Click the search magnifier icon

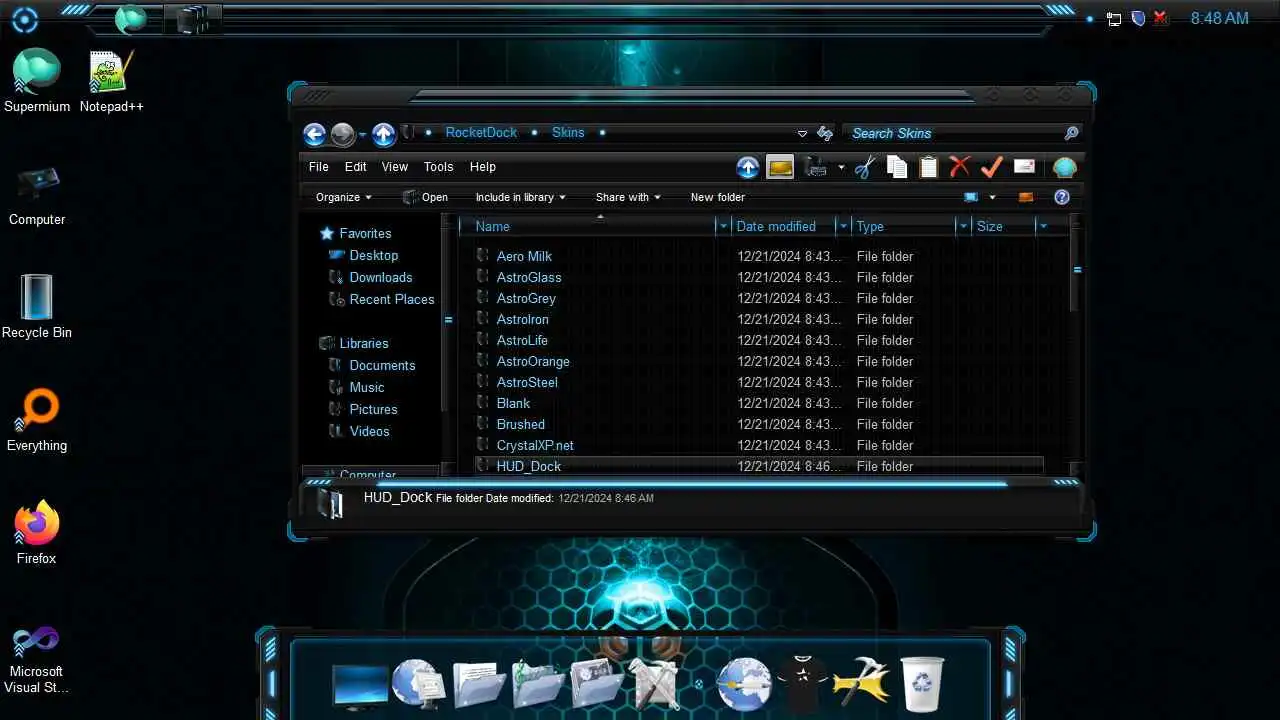[x=1071, y=133]
